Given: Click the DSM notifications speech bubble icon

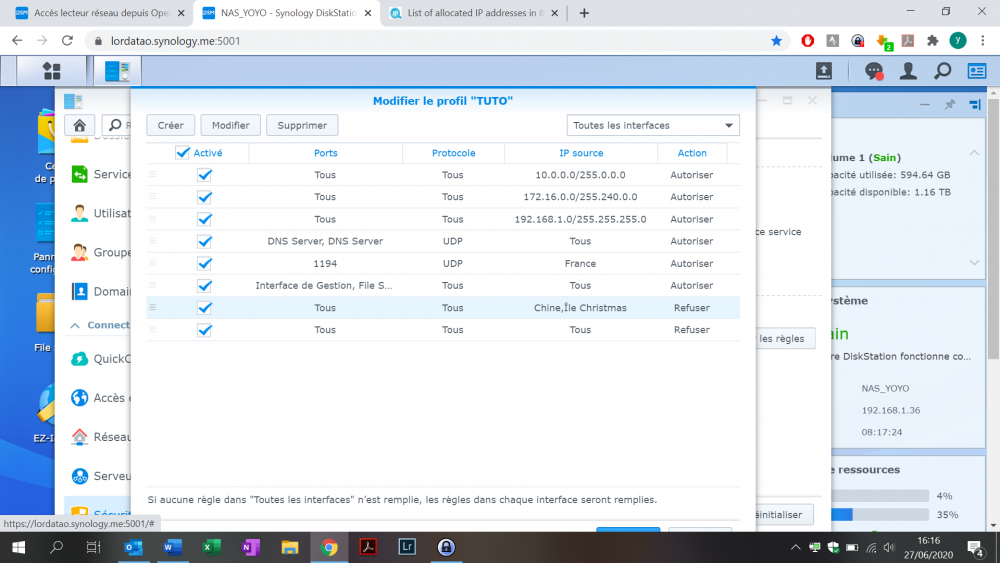Looking at the screenshot, I should coord(874,71).
